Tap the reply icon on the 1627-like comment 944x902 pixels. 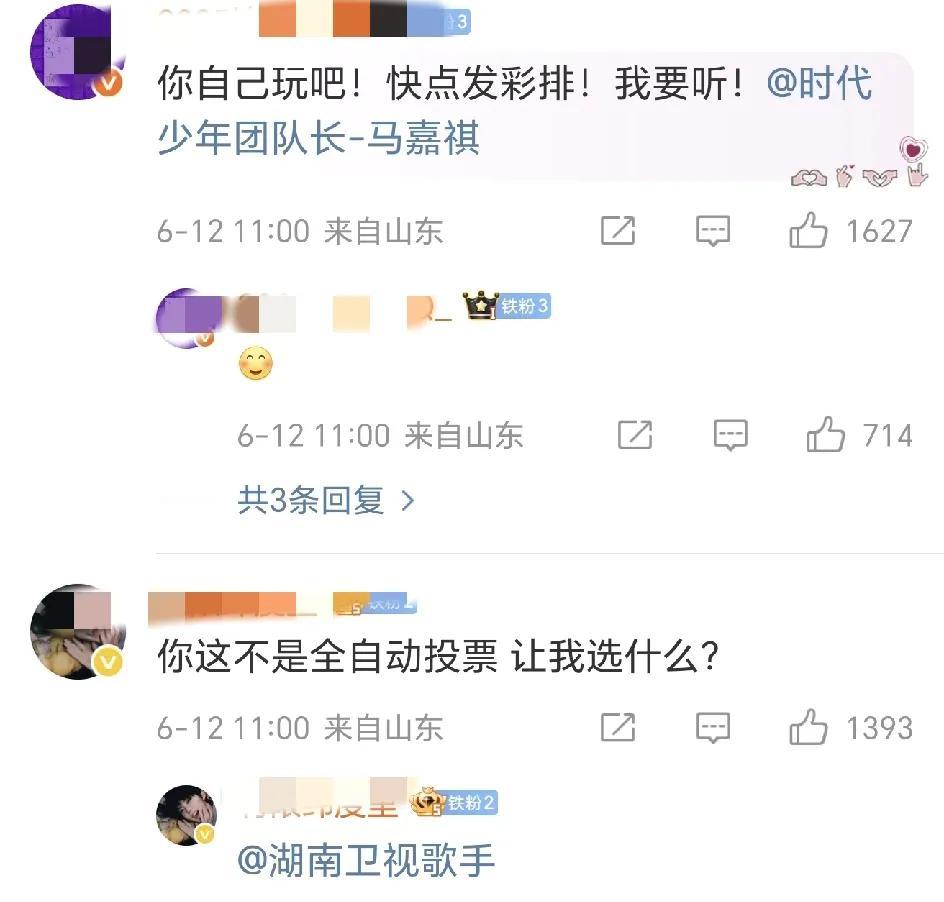713,231
